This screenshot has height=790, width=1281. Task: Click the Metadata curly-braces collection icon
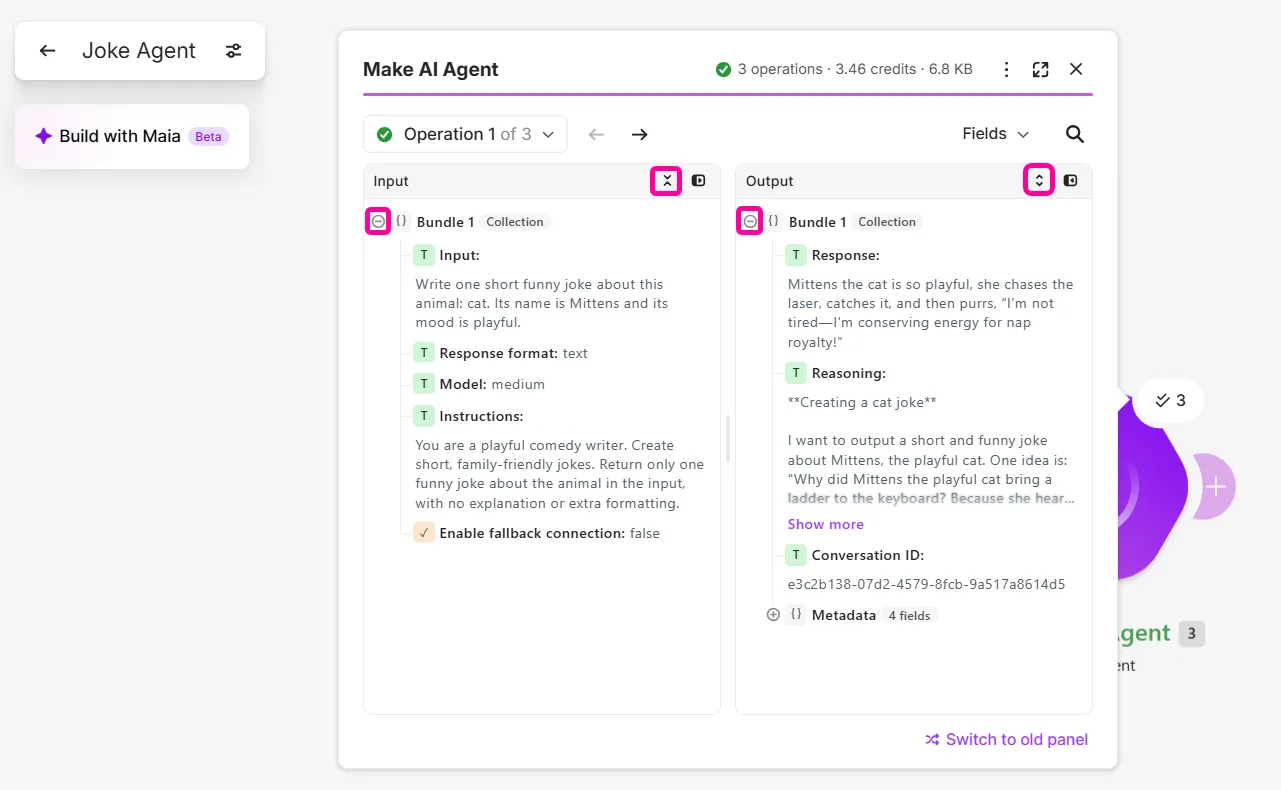pos(796,615)
